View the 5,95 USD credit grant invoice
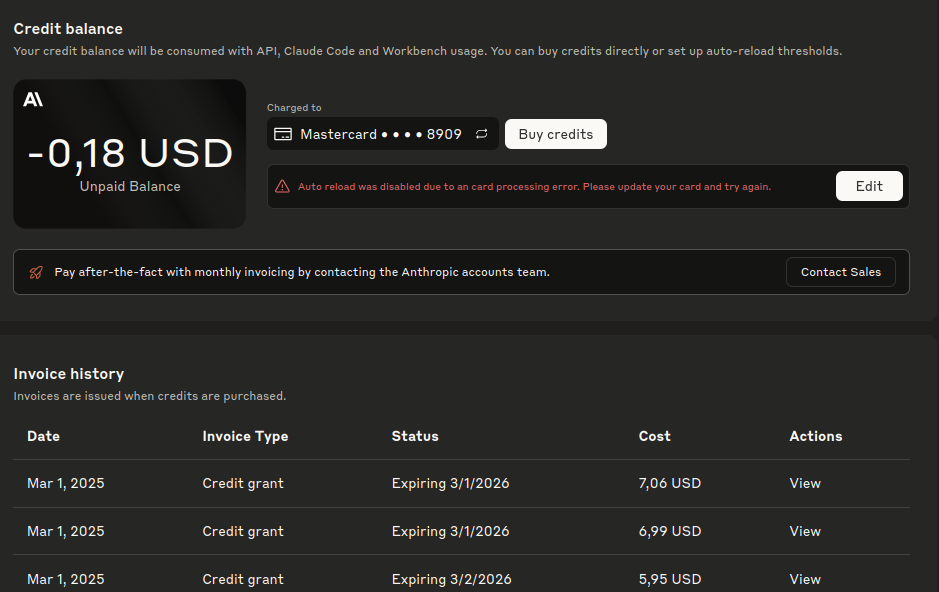The height and width of the screenshot is (592, 939). 804,579
